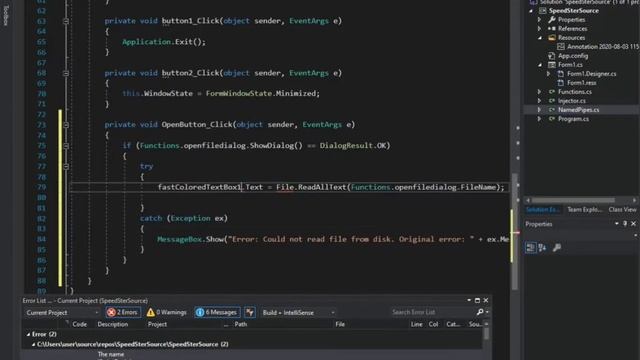Expand the Properties node in Solution Explorer
The width and height of the screenshot is (640, 360).
540,20
